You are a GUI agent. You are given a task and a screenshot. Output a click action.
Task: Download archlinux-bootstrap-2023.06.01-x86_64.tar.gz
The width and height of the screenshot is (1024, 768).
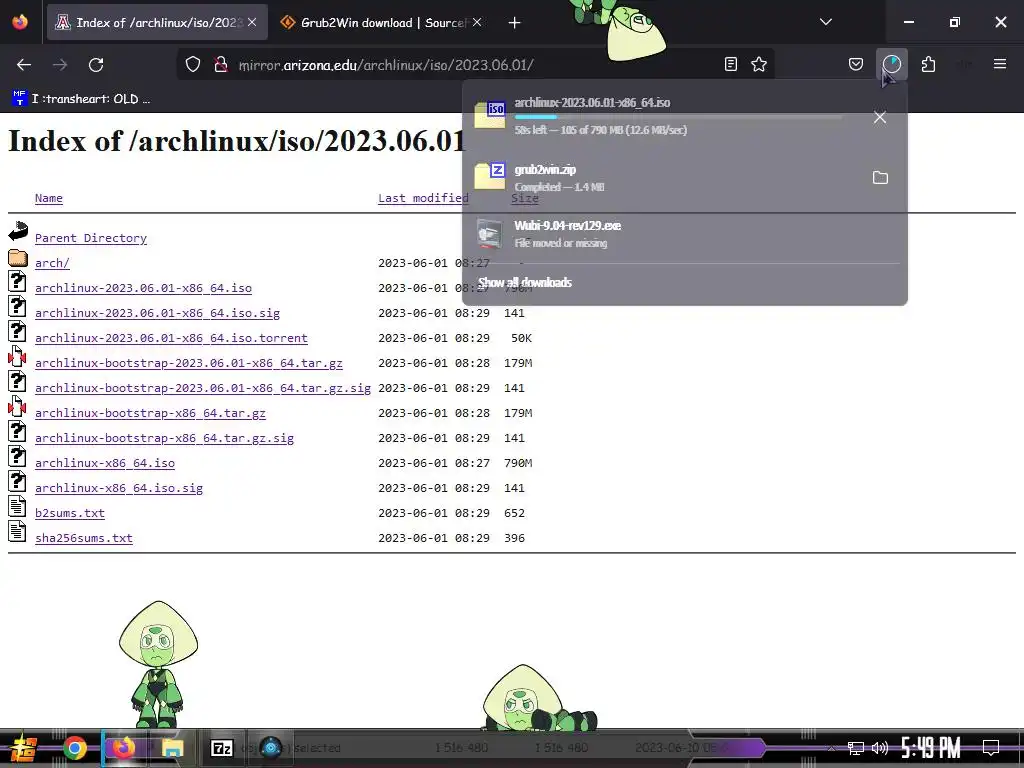189,363
